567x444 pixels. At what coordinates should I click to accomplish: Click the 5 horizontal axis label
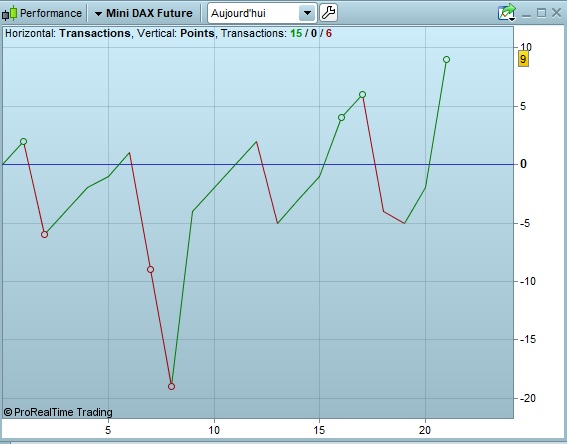(x=108, y=430)
